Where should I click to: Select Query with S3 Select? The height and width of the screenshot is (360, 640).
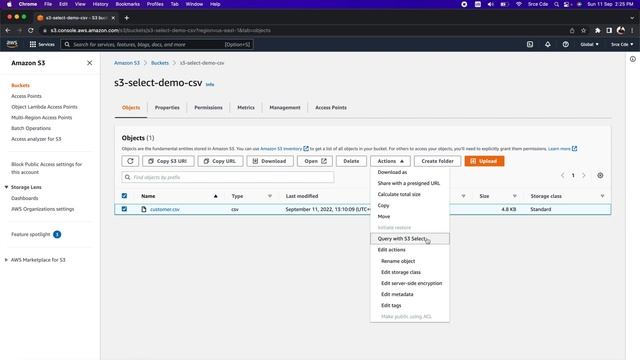[410, 238]
